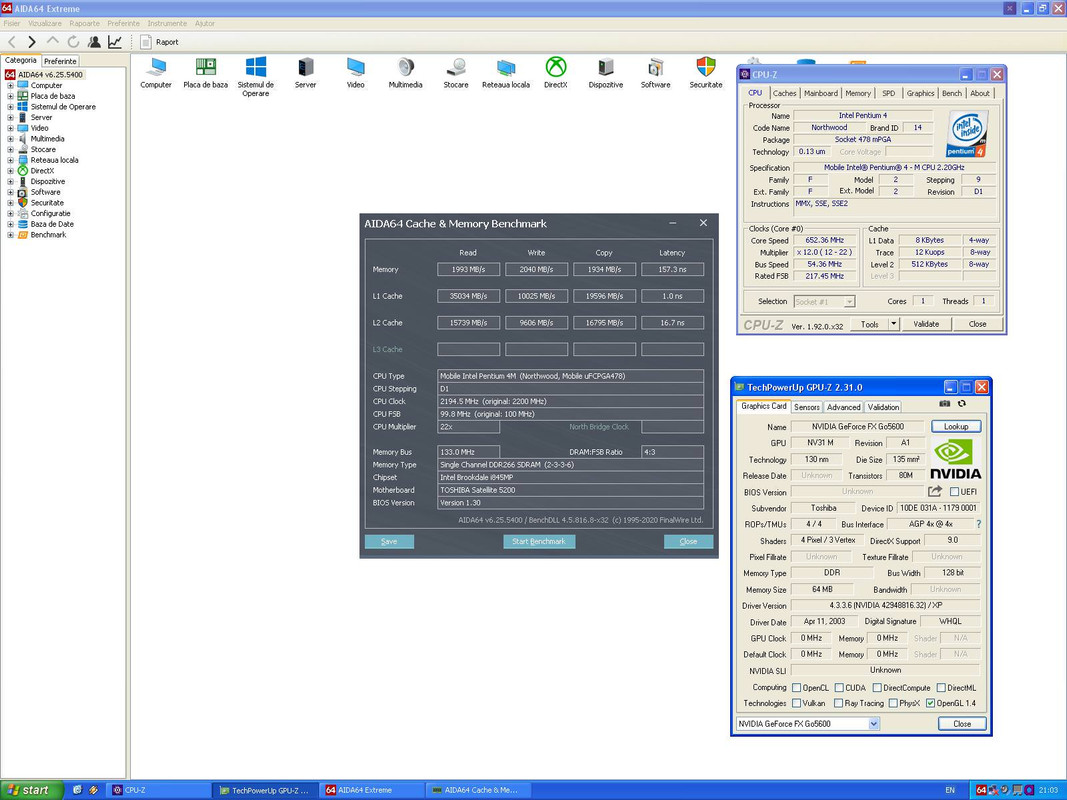Screen dimensions: 1067x800
Task: Switch to the CPU-Z Mainboard tab
Action: point(821,93)
